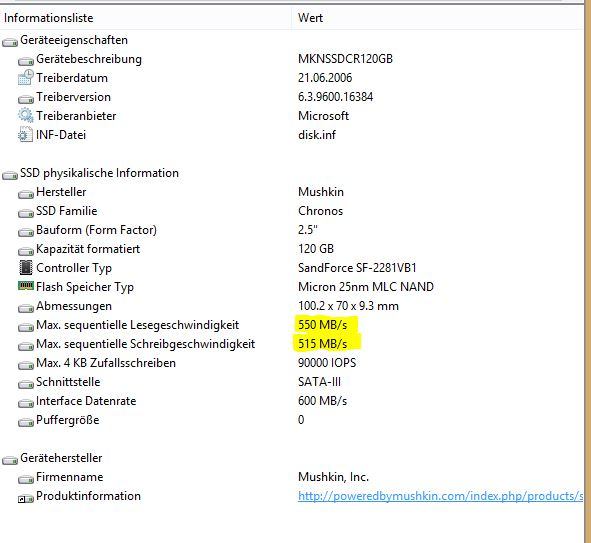Viewport: 591px width, 543px height.
Task: Select the value 90000 IOPS
Action: click(327, 363)
